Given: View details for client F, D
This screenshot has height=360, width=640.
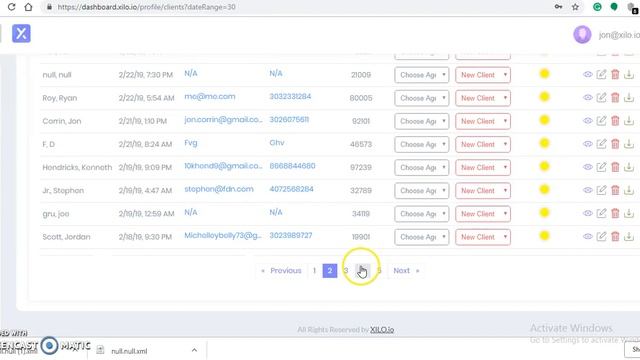Looking at the screenshot, I should pyautogui.click(x=587, y=144).
